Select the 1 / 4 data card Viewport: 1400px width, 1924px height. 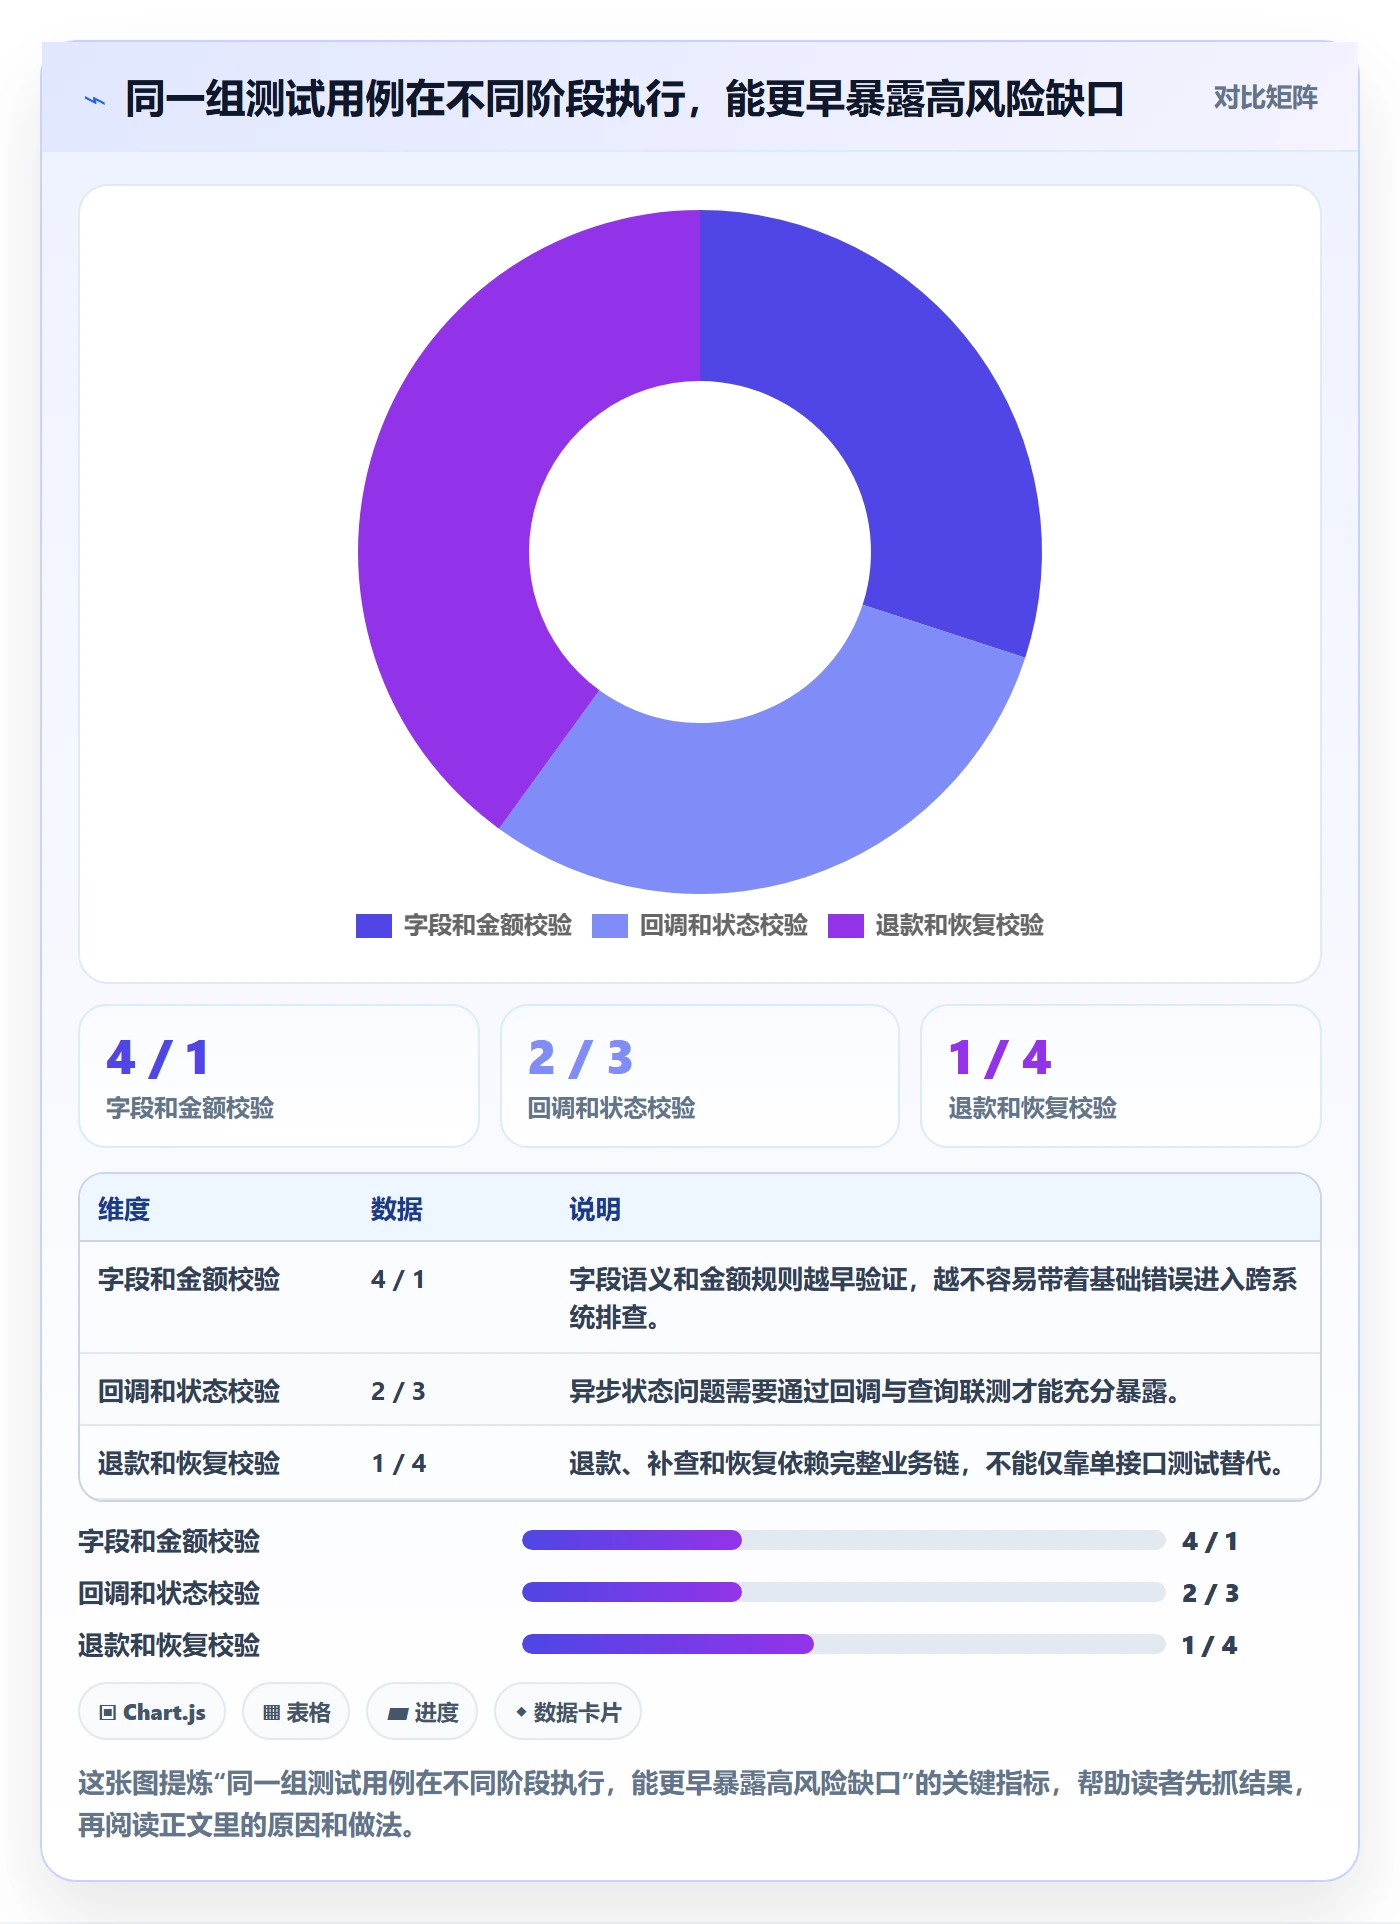pos(1121,1076)
